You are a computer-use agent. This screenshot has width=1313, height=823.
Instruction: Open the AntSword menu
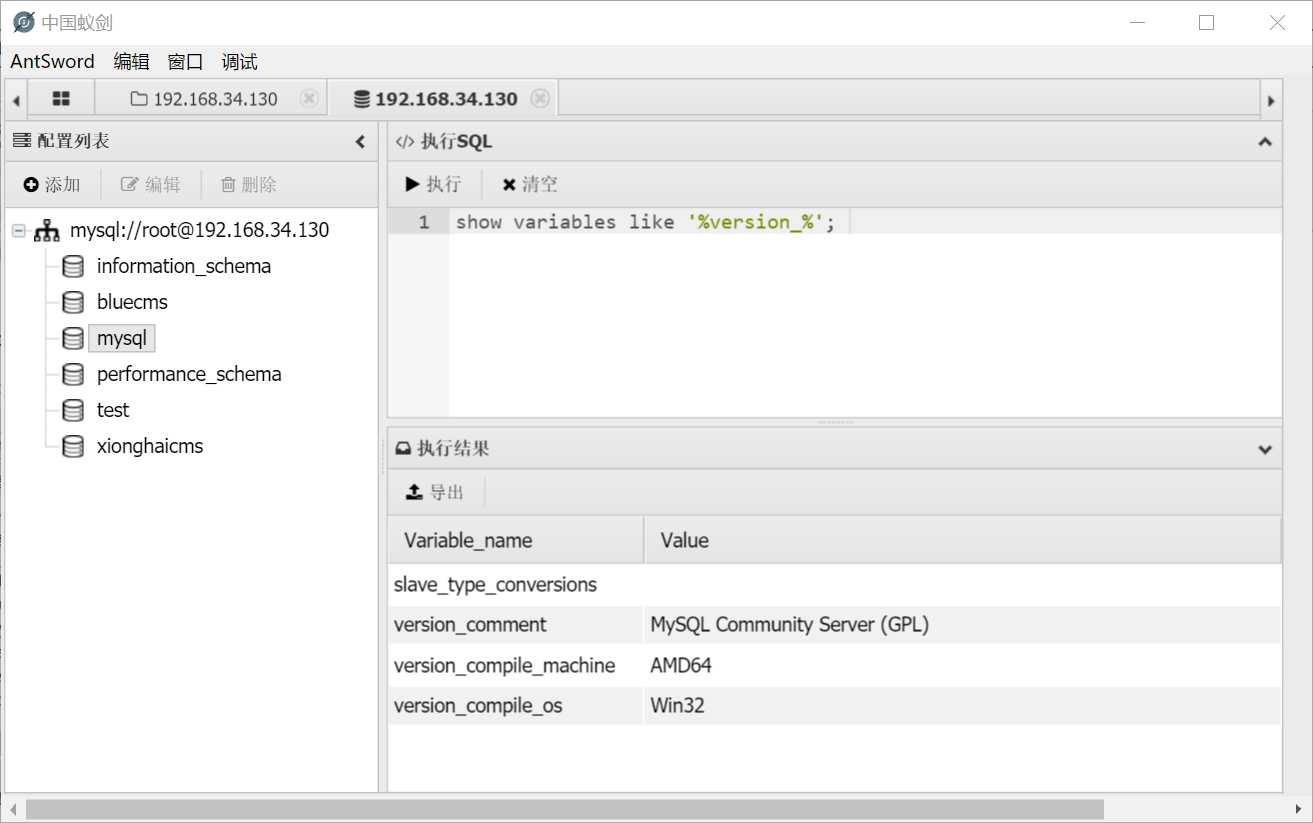pos(52,61)
